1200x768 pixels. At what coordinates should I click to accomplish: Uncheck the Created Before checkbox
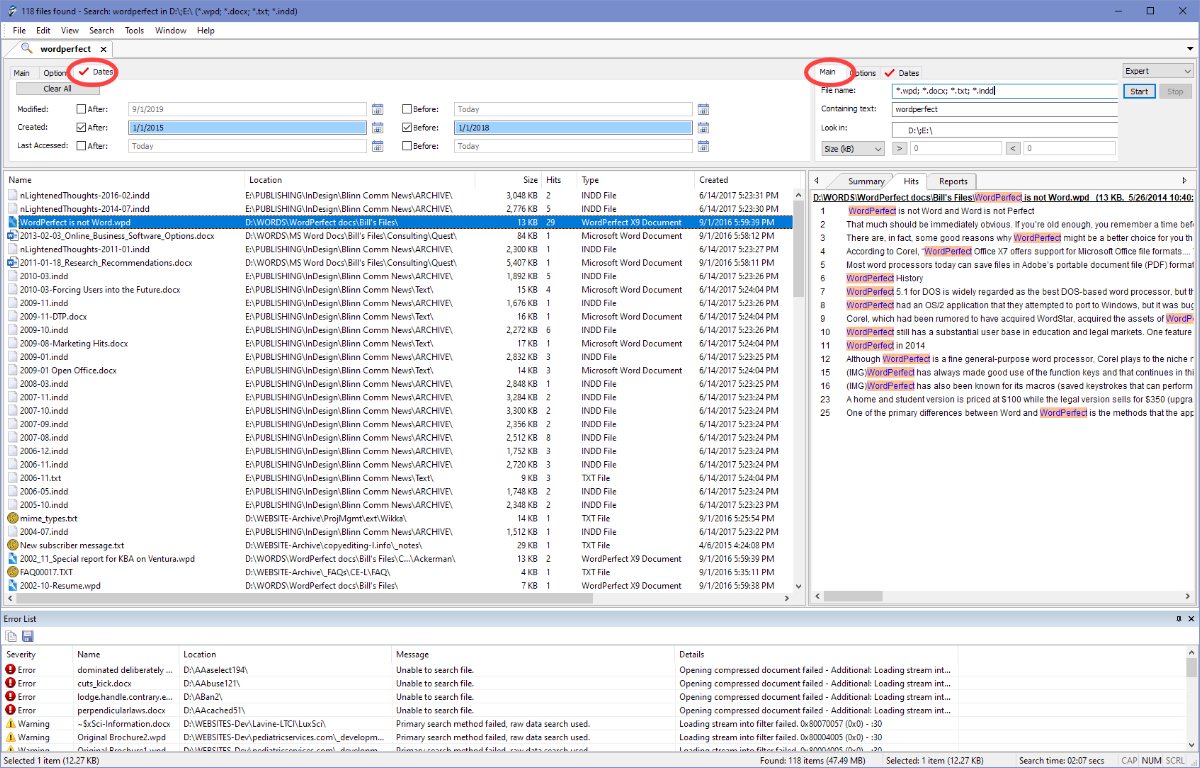click(407, 127)
